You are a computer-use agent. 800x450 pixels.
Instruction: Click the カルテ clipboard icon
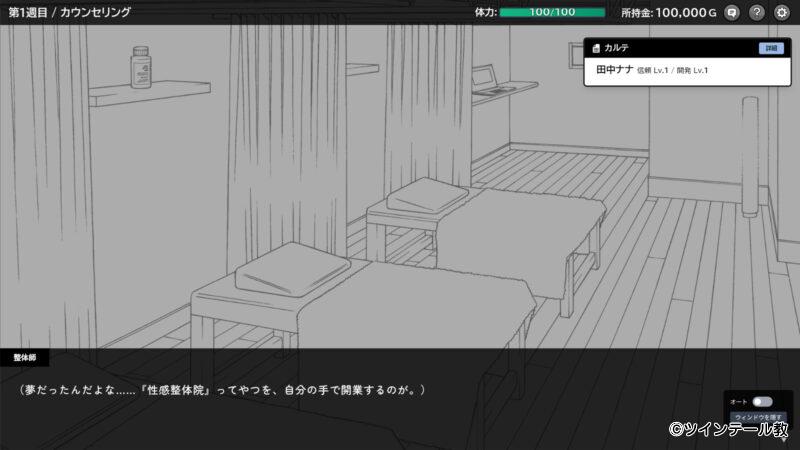point(596,48)
